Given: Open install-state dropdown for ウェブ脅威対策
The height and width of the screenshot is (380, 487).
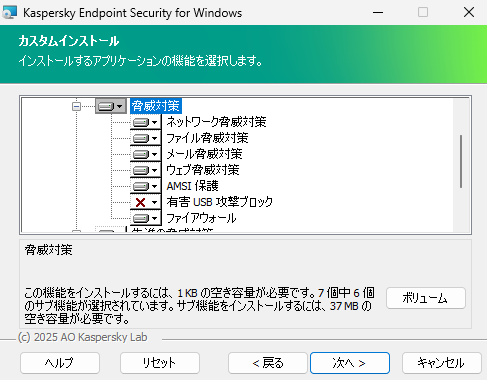Looking at the screenshot, I should pyautogui.click(x=145, y=170).
